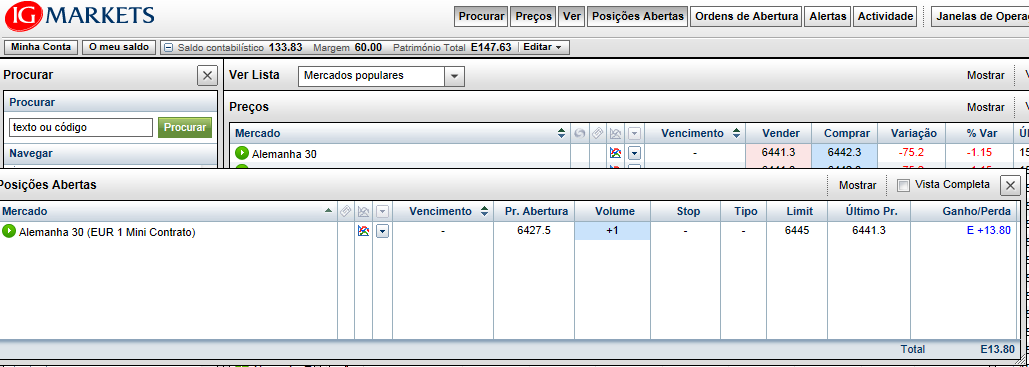Open the Editar dropdown in the balance bar

[x=542, y=47]
